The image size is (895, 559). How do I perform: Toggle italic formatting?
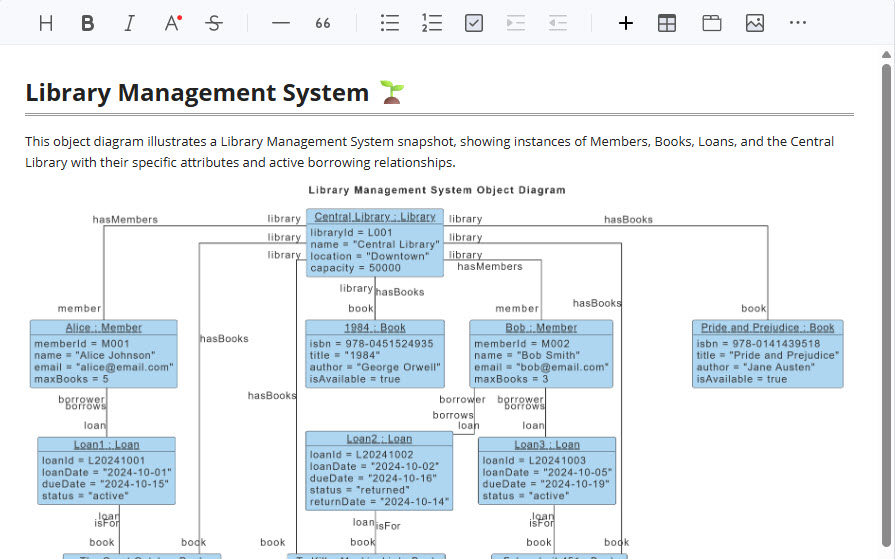coord(130,23)
